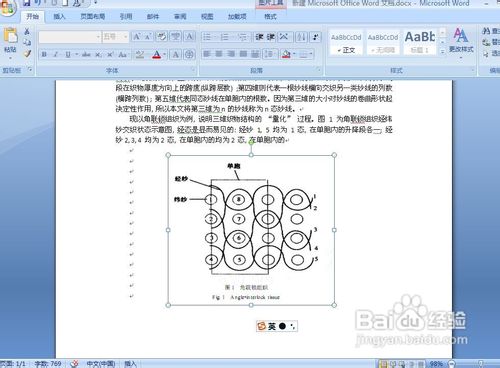This screenshot has height=368, width=500.
Task: Toggle justify alignment
Action: click(243, 54)
